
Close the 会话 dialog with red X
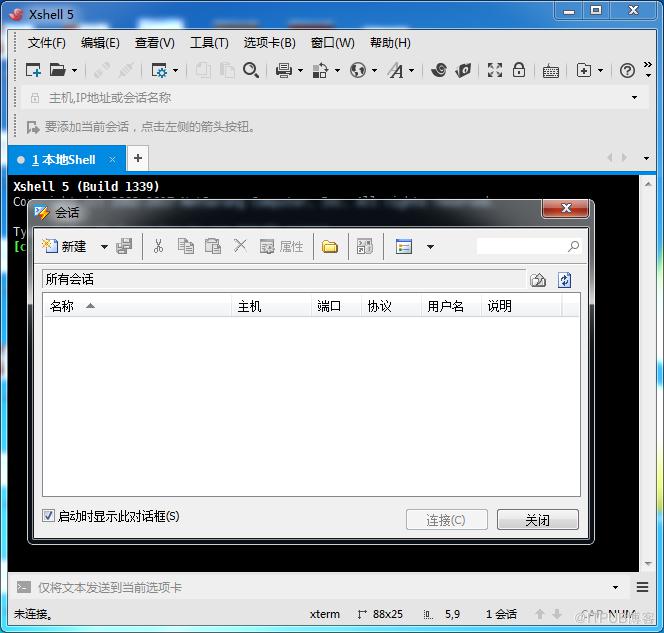point(565,208)
